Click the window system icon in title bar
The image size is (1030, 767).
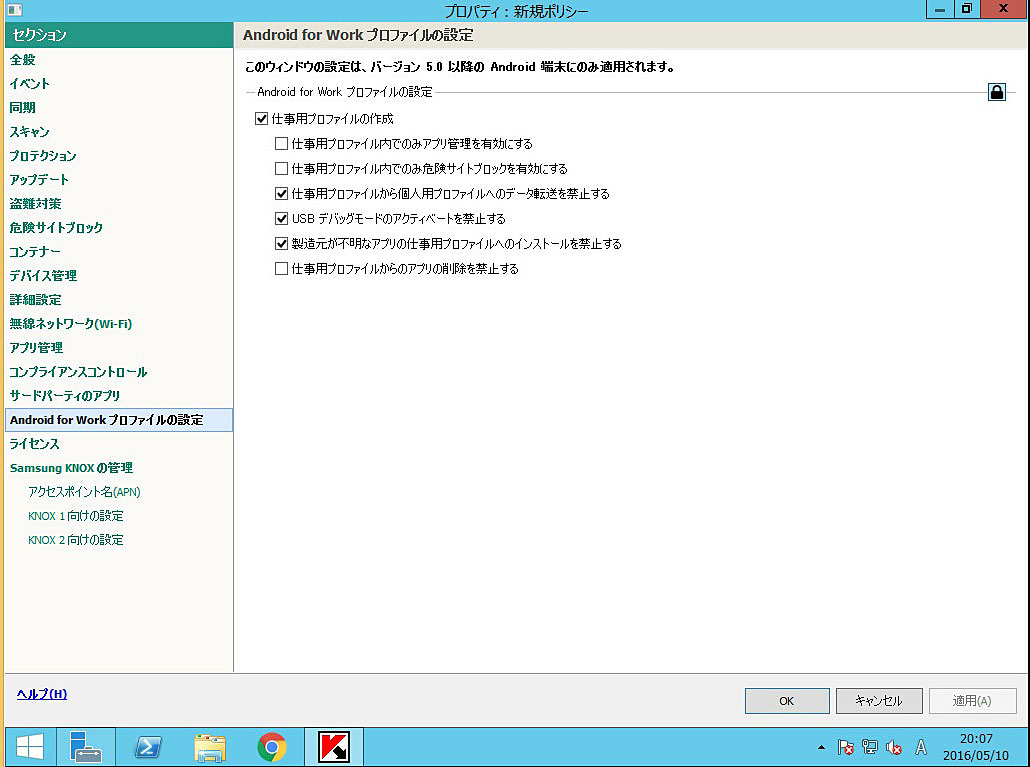pyautogui.click(x=14, y=10)
